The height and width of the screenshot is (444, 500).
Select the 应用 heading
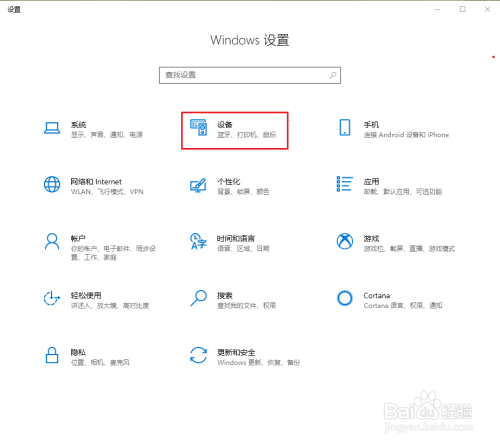tap(371, 182)
